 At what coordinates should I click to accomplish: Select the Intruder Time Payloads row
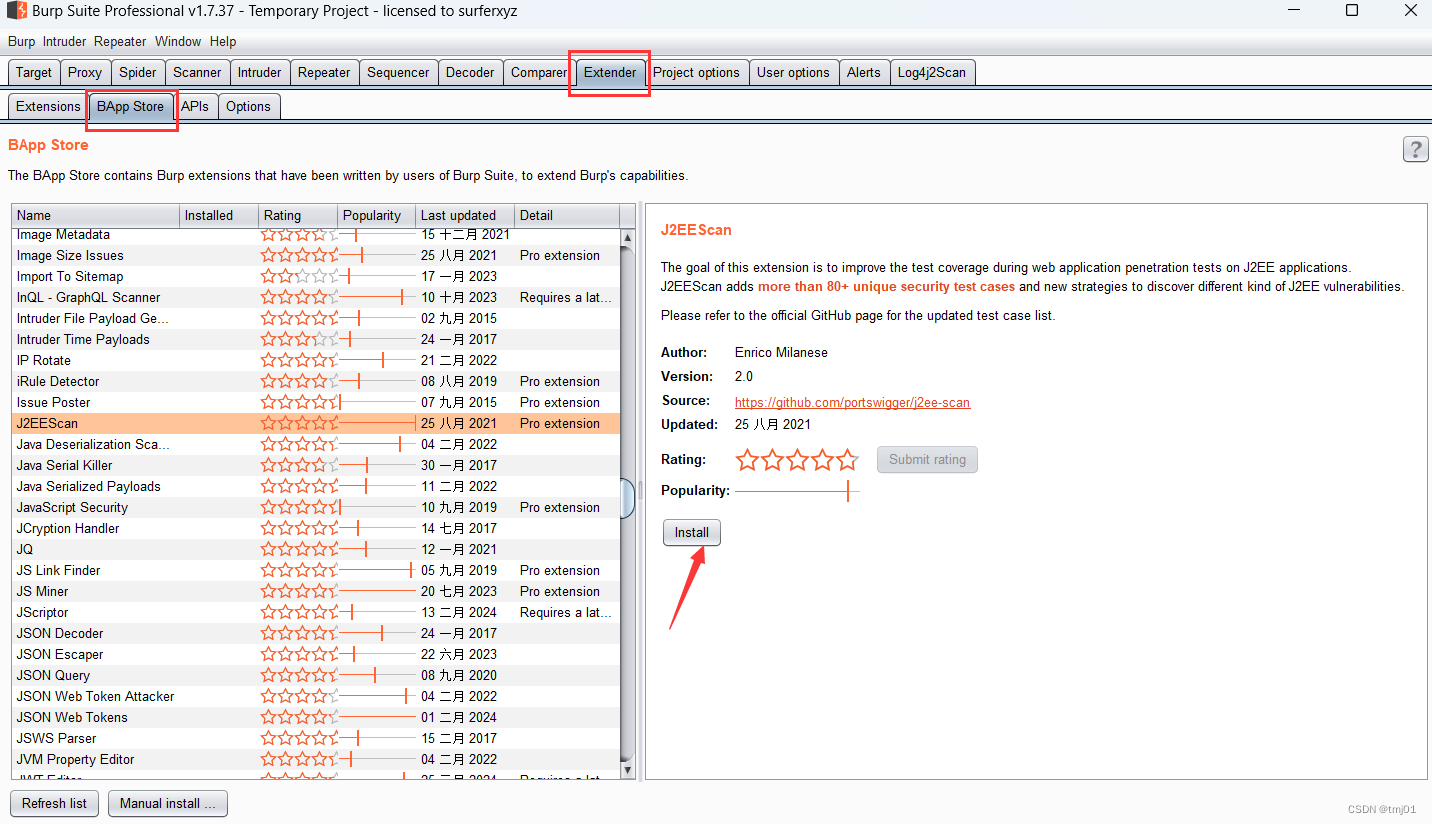316,339
